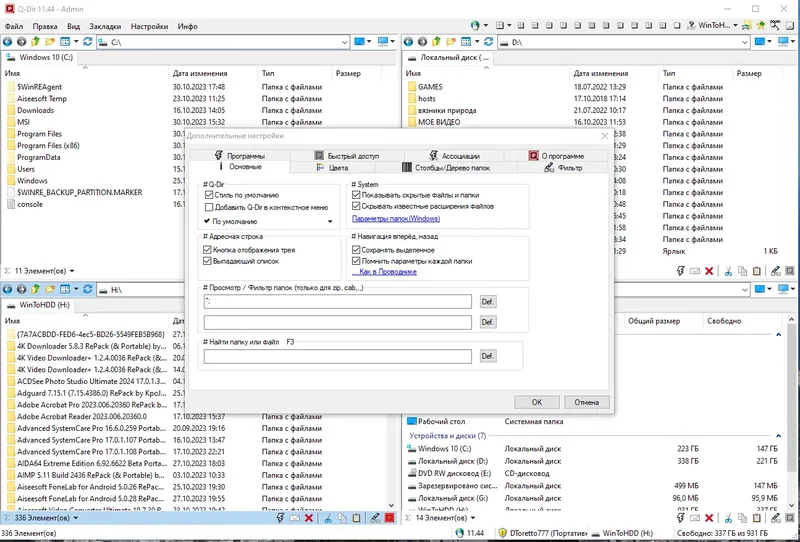Switch to the Цвета tab
This screenshot has width=800, height=542.
click(x=332, y=167)
